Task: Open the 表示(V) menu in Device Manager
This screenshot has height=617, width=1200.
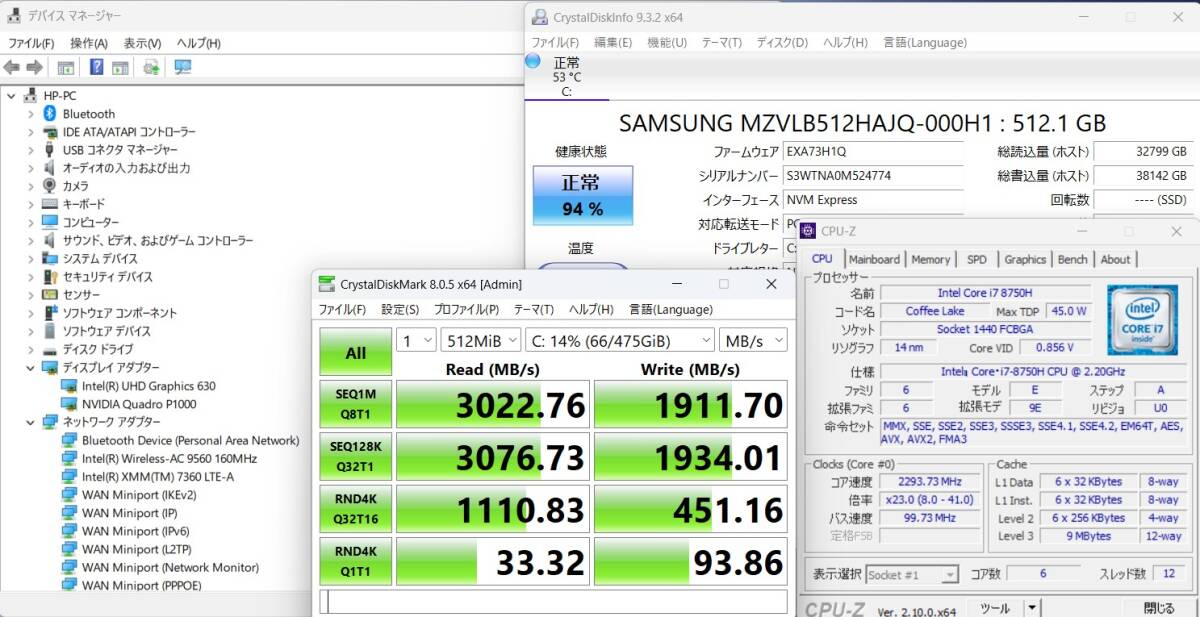Action: (x=142, y=43)
